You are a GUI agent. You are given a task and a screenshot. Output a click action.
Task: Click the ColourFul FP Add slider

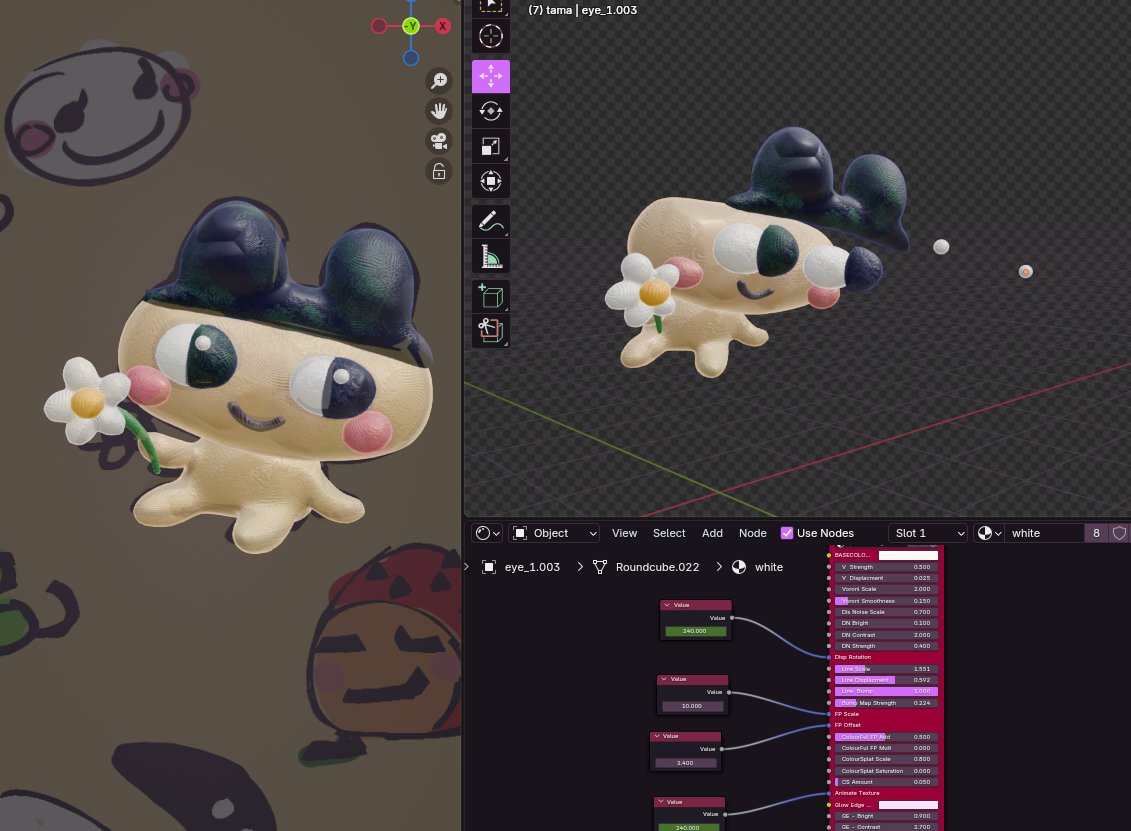coord(886,737)
